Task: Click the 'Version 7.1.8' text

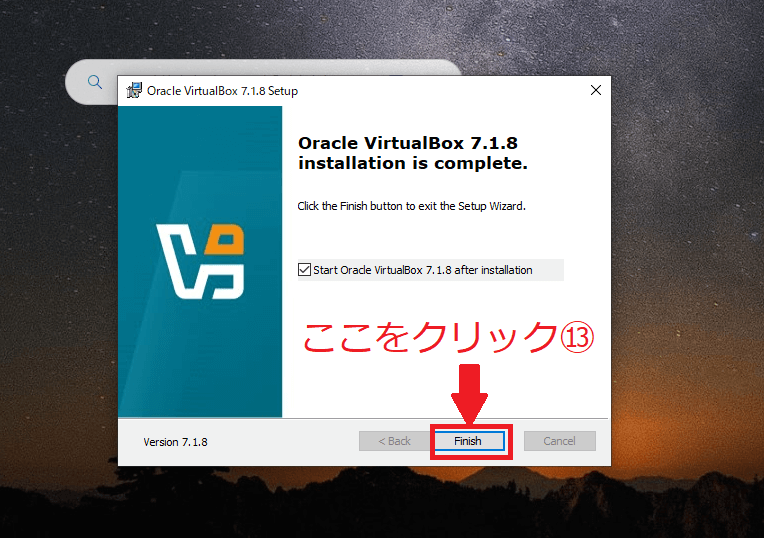Action: tap(175, 442)
